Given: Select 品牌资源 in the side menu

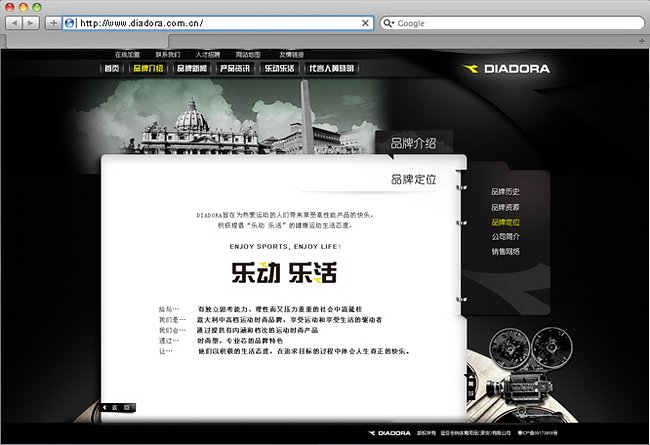Looking at the screenshot, I should tap(505, 207).
